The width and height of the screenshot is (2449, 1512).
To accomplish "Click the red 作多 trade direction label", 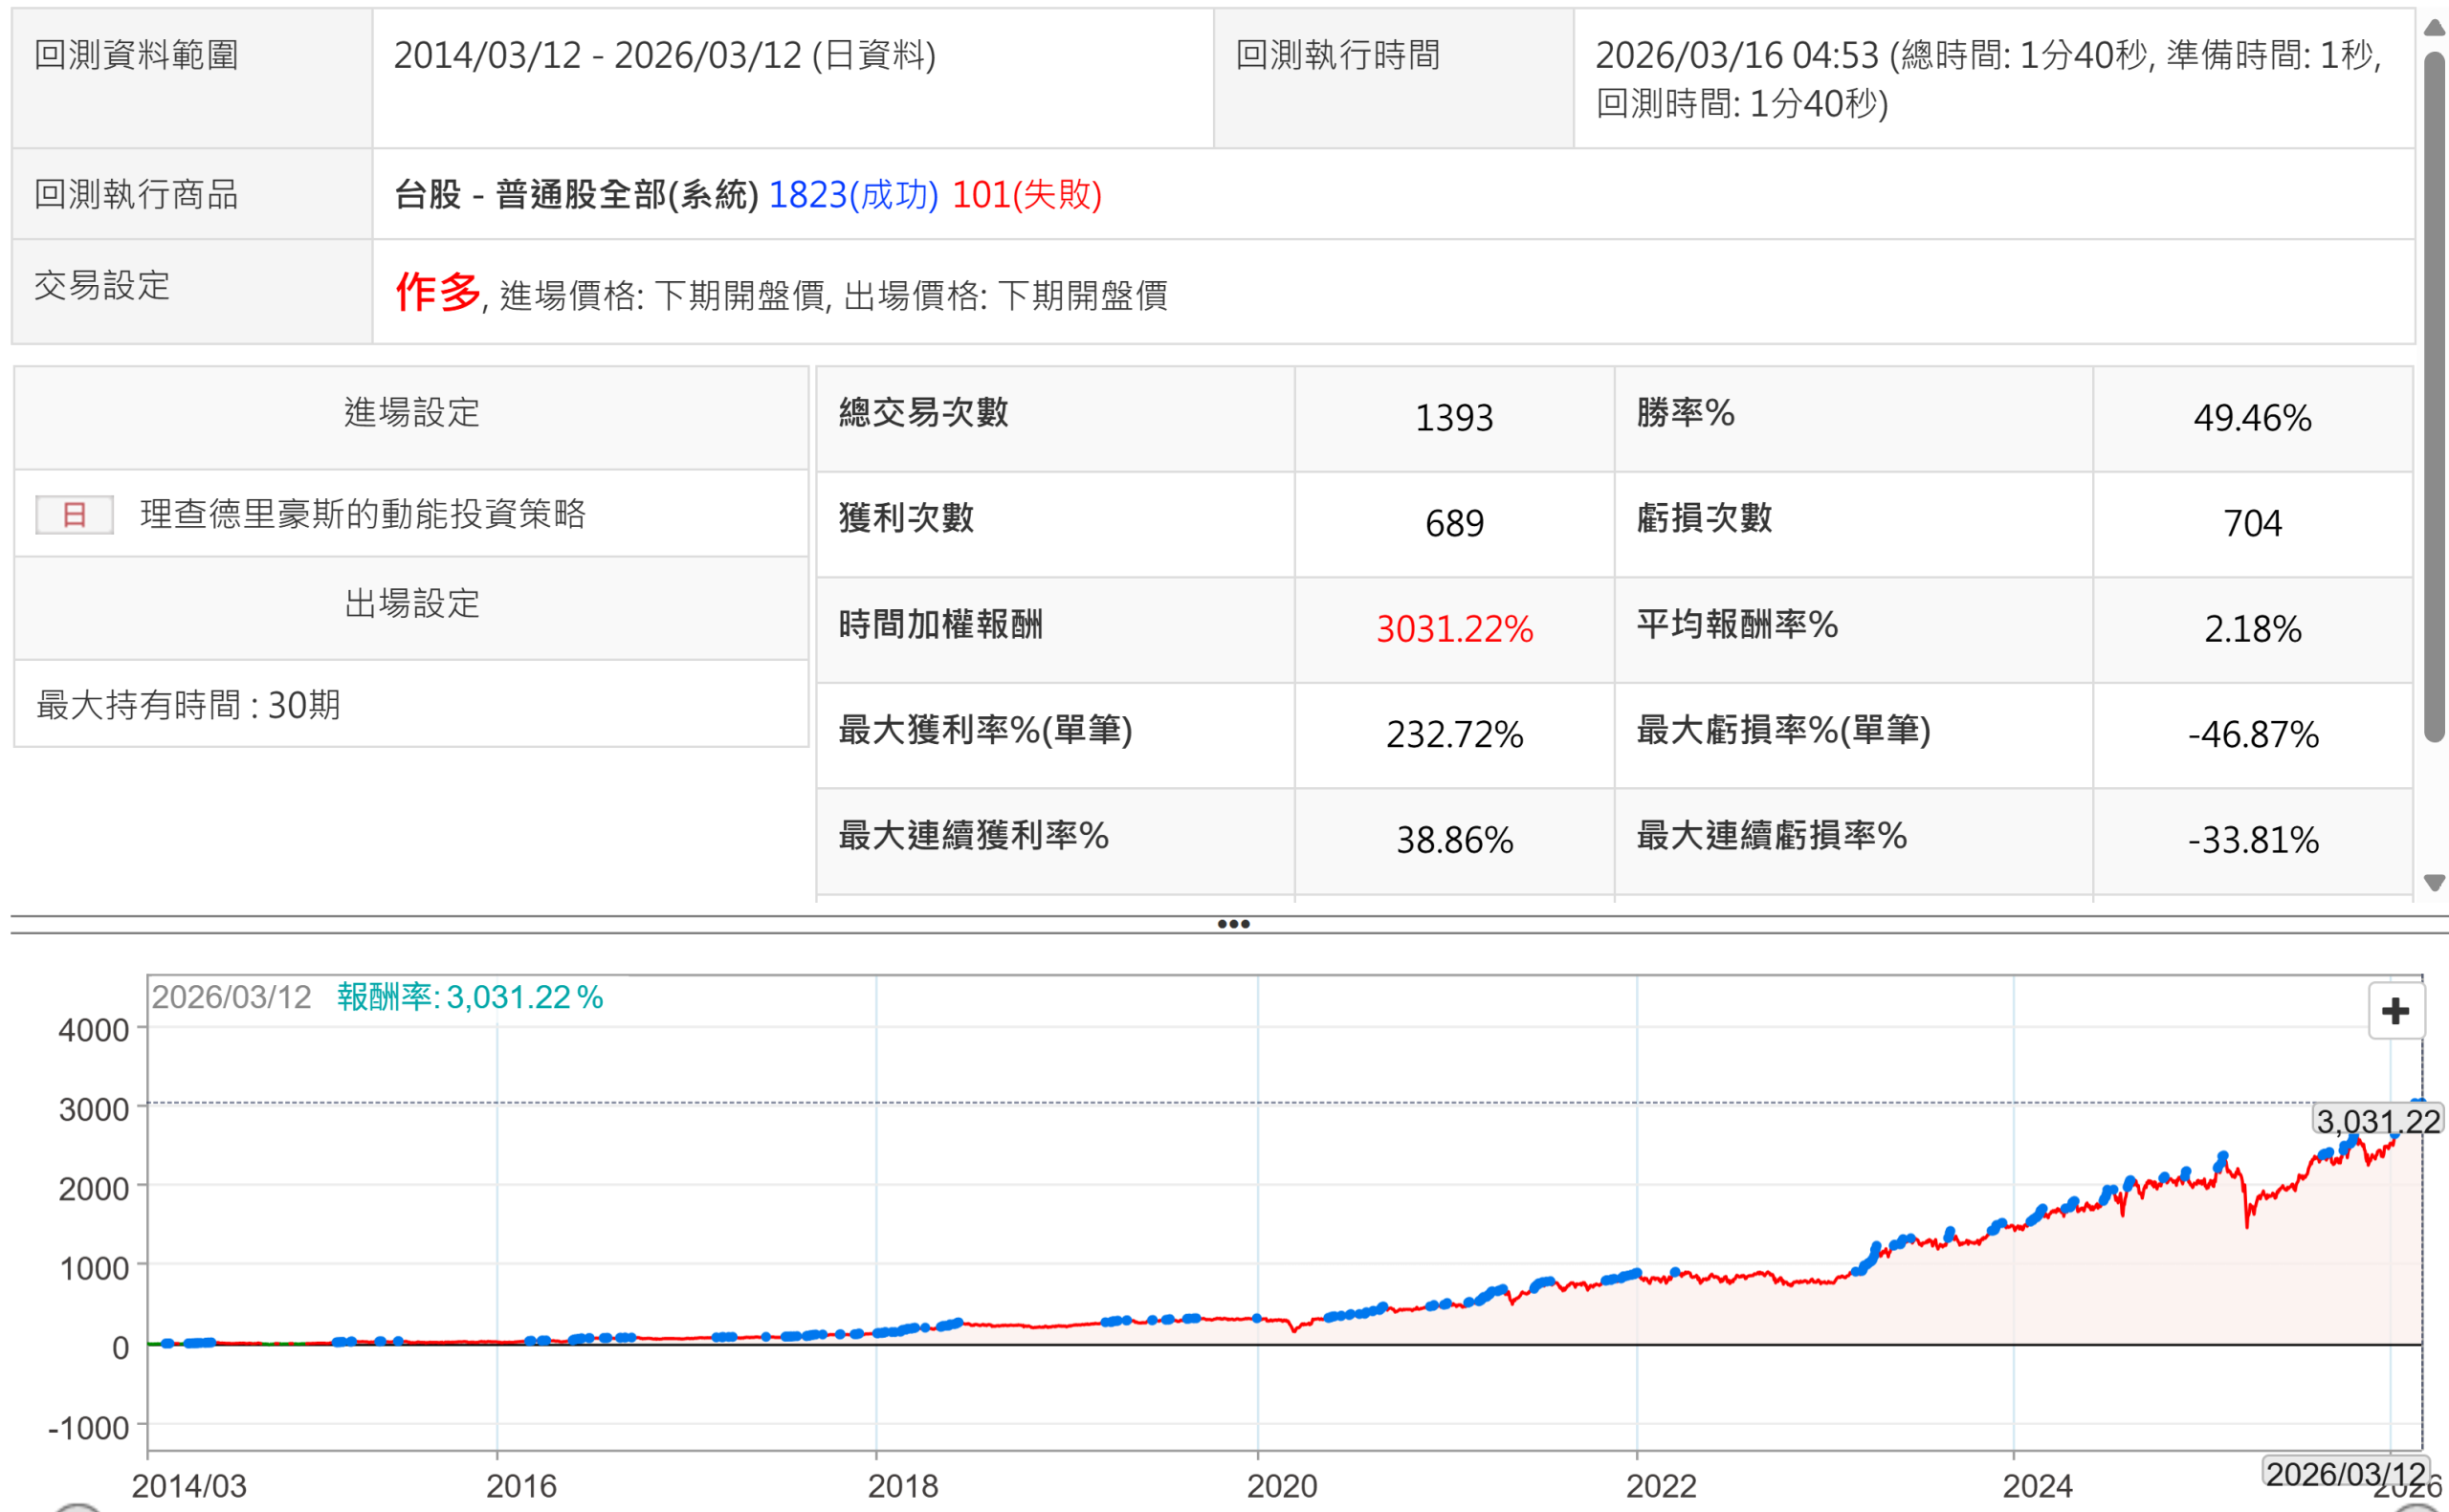I will pyautogui.click(x=437, y=292).
